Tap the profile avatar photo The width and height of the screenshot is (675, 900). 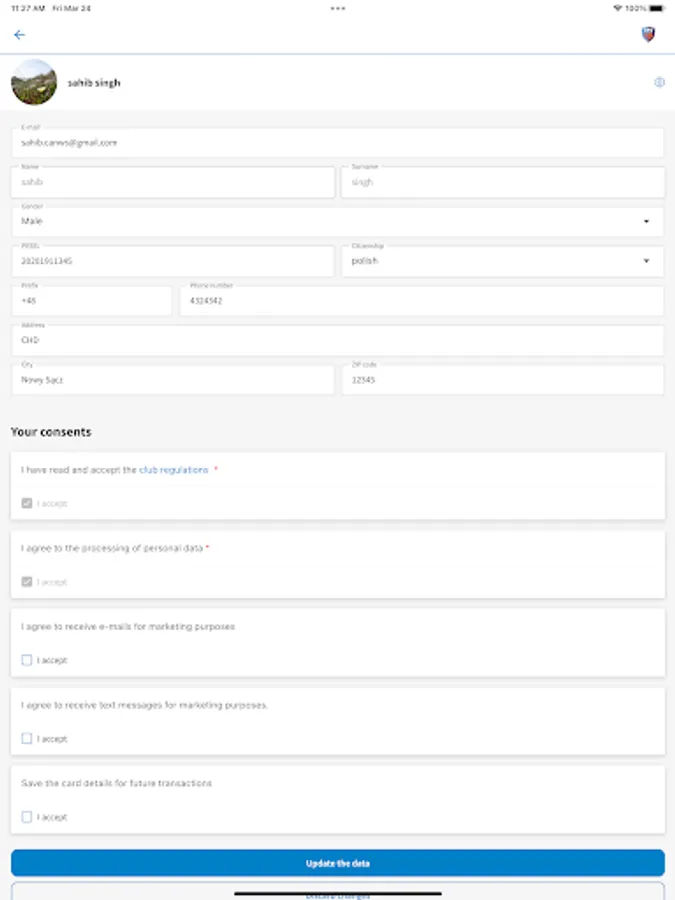(x=34, y=82)
